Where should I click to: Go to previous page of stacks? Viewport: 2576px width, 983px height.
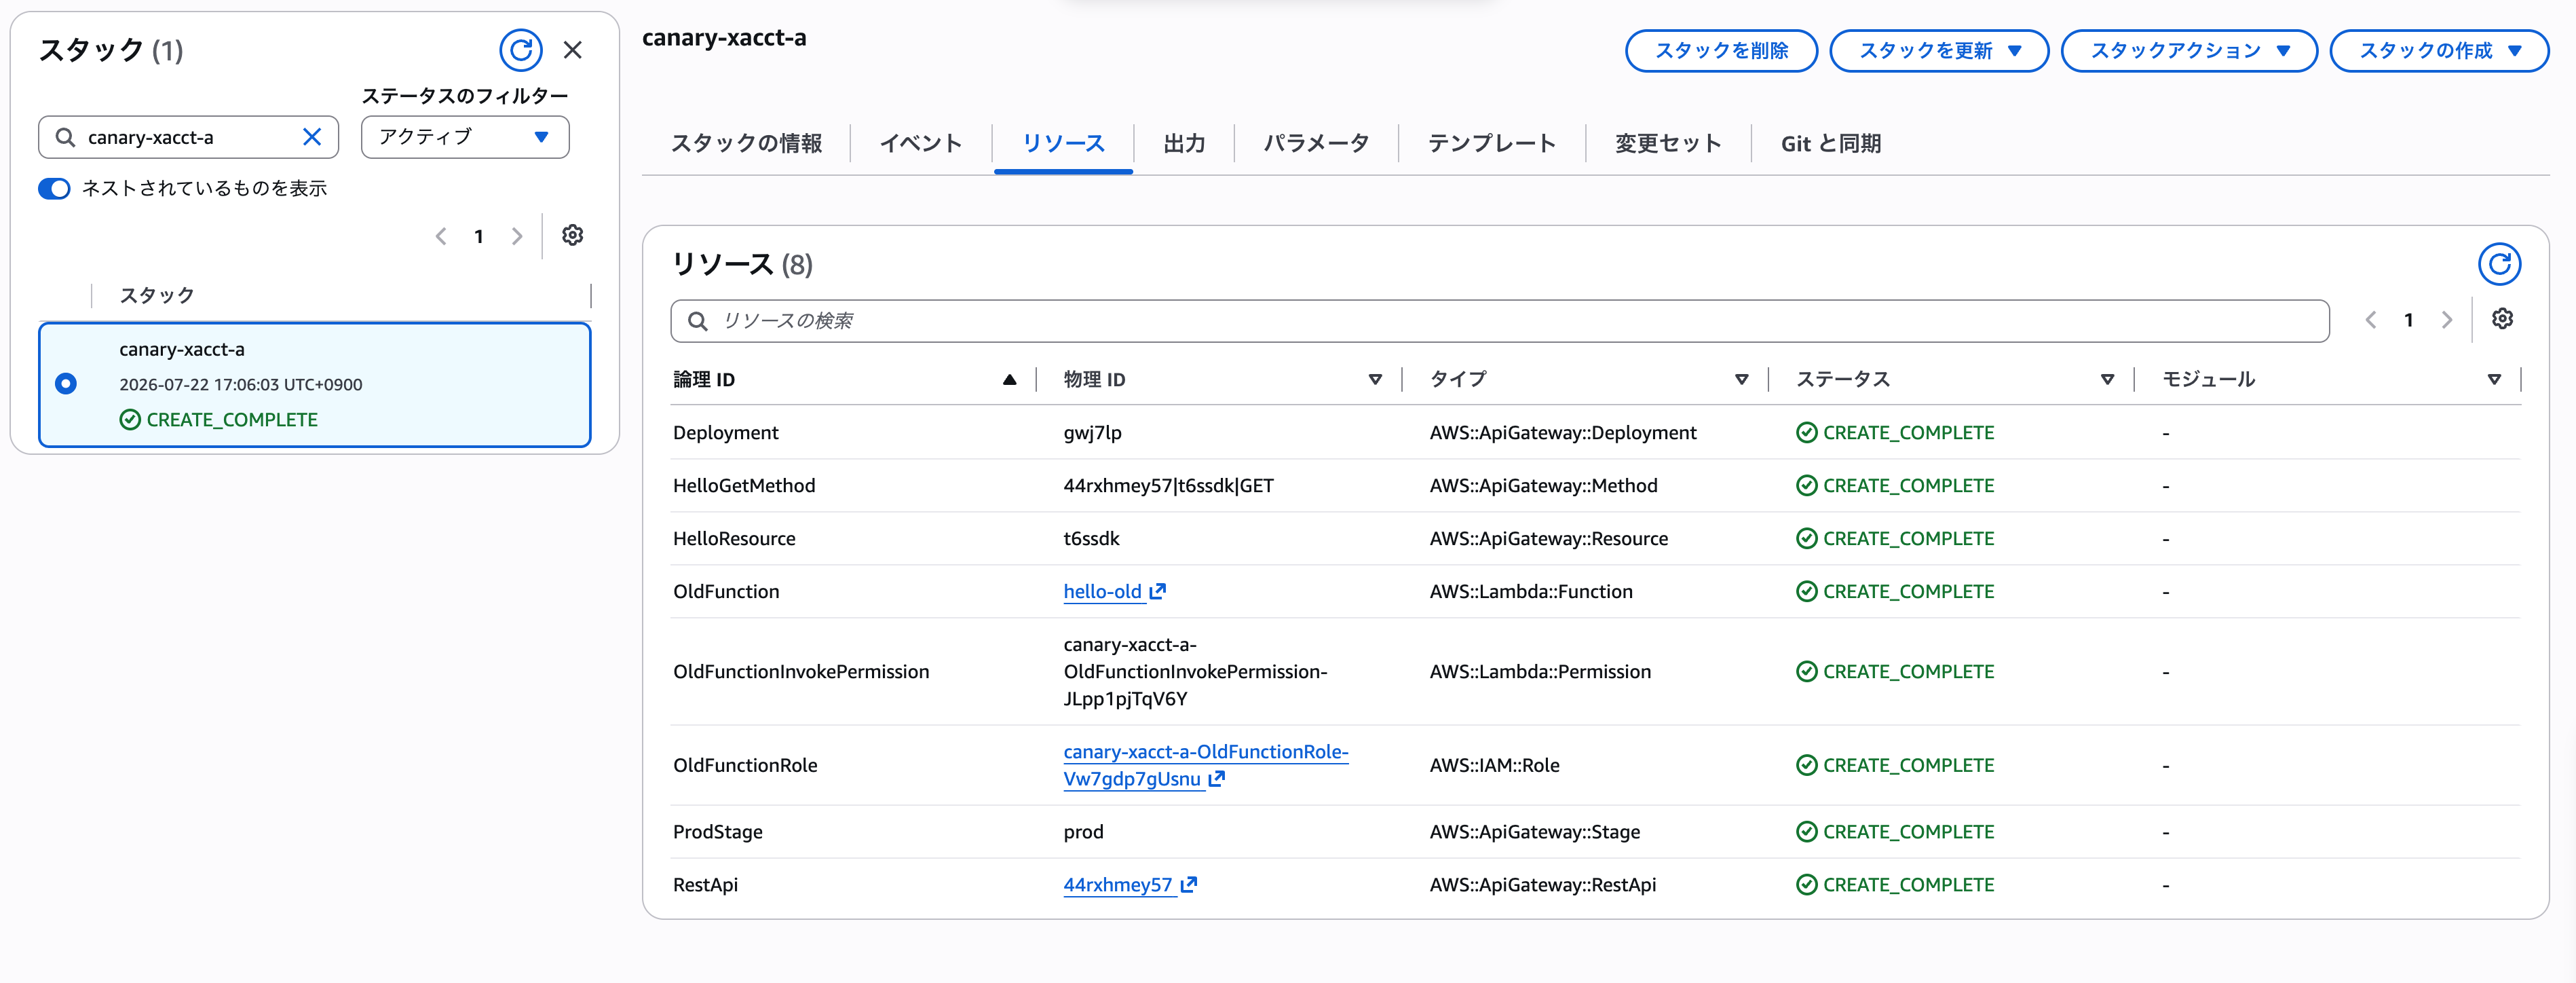pos(441,236)
